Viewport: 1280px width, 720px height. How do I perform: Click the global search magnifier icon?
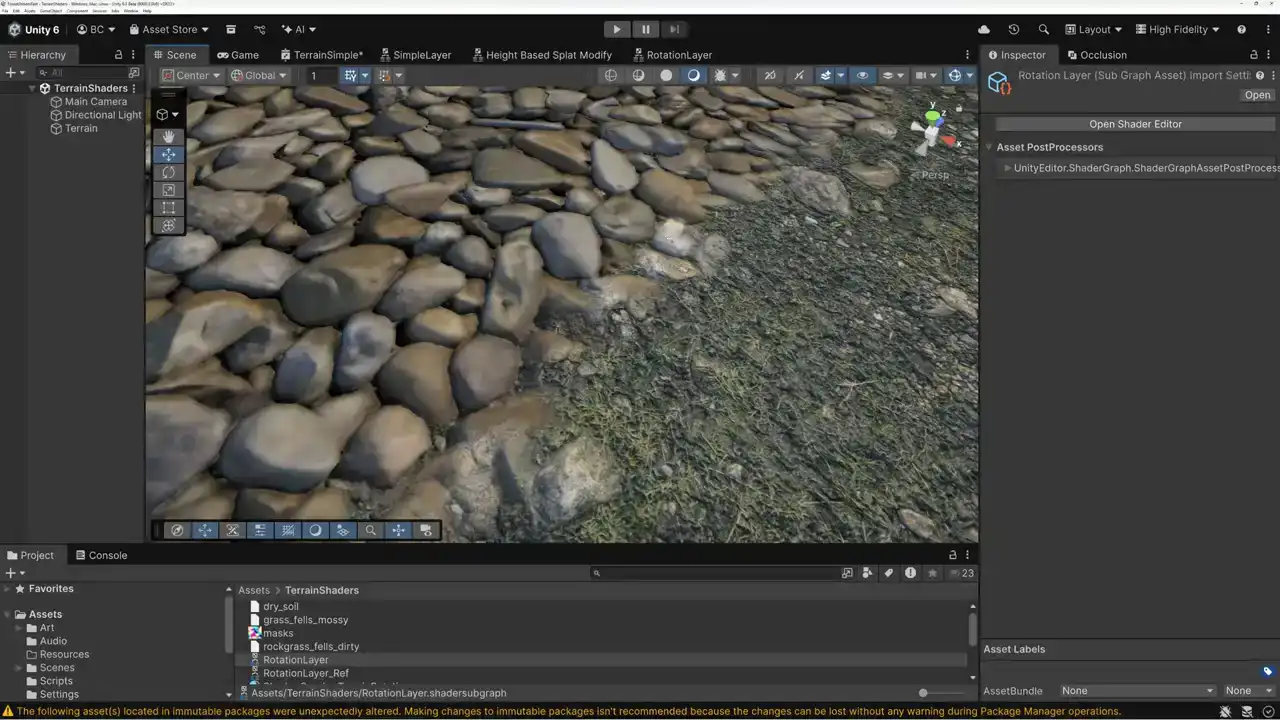tap(1044, 30)
